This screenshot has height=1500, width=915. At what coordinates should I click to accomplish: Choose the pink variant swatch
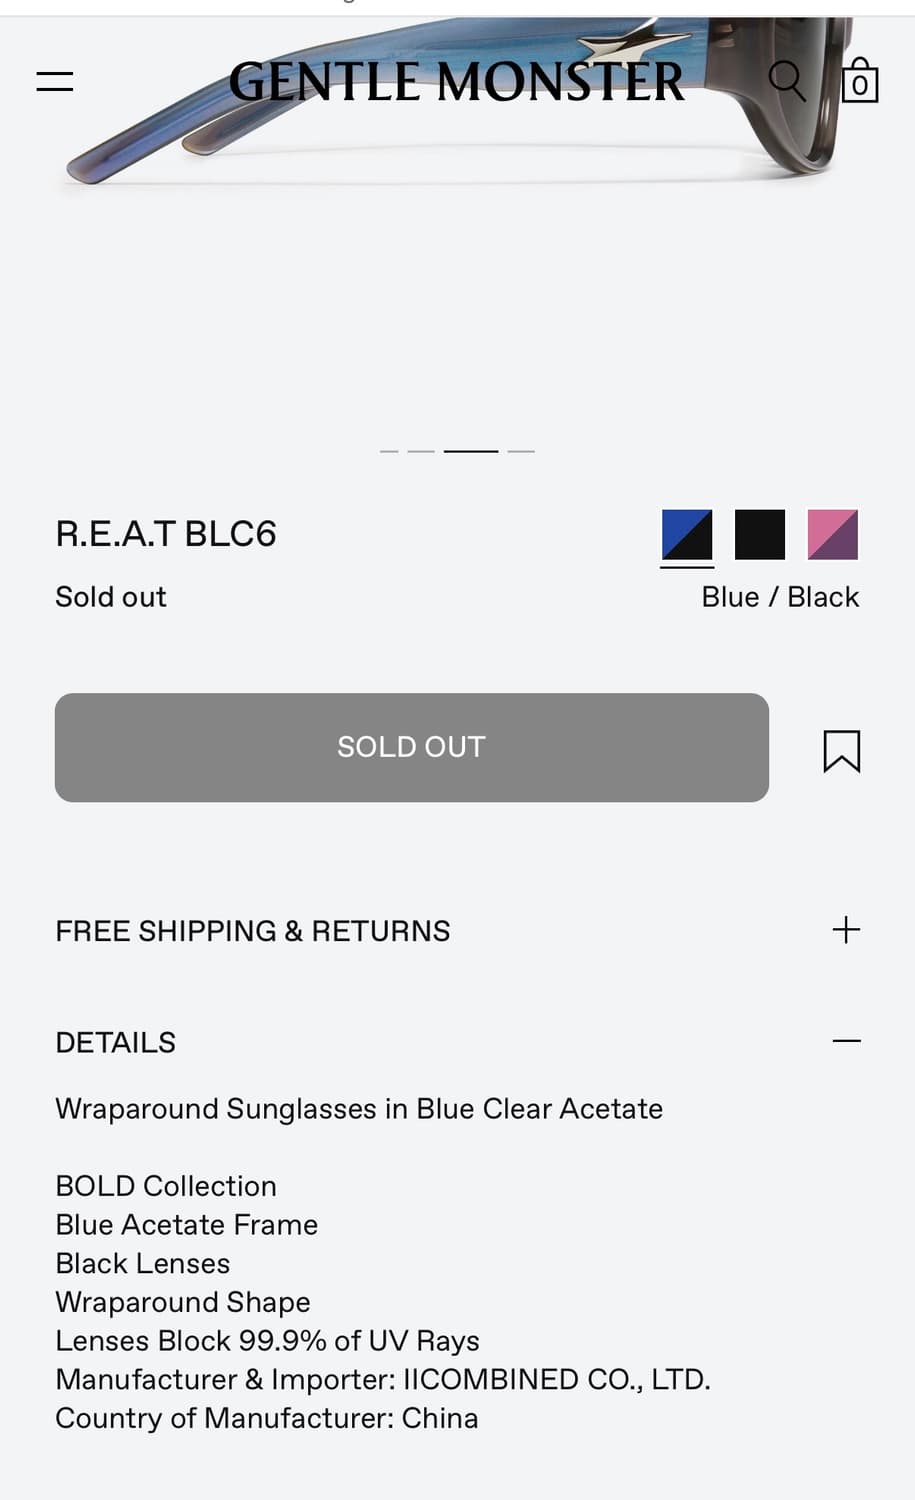pos(832,534)
